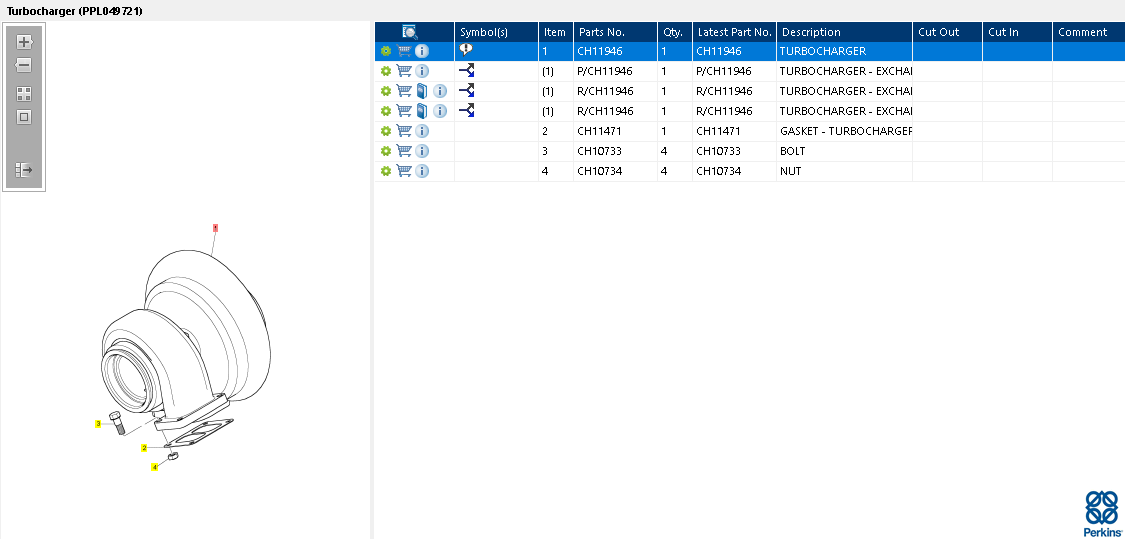Select the GASKET - TURBOCHARGER description cell
Image resolution: width=1125 pixels, height=539 pixels.
tap(845, 131)
